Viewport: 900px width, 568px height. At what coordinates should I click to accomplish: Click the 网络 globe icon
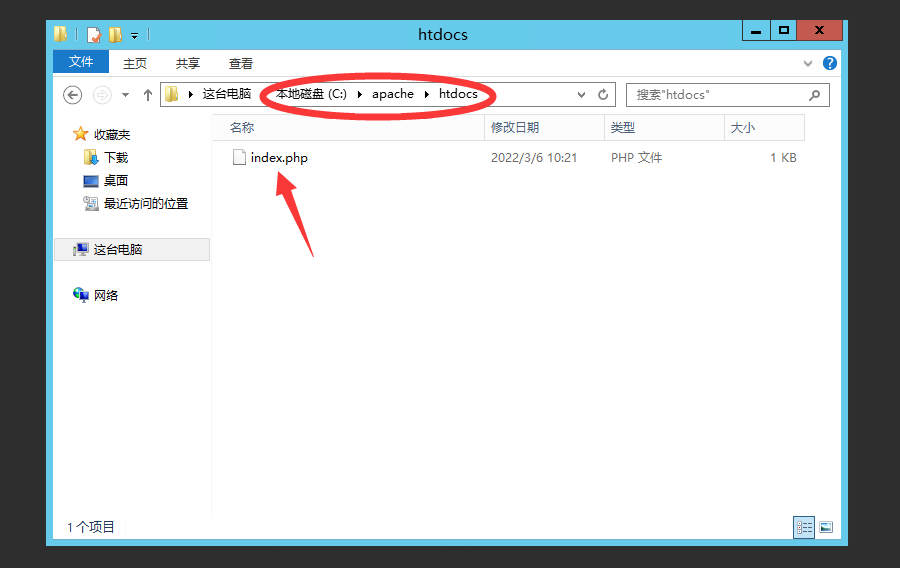coord(80,295)
